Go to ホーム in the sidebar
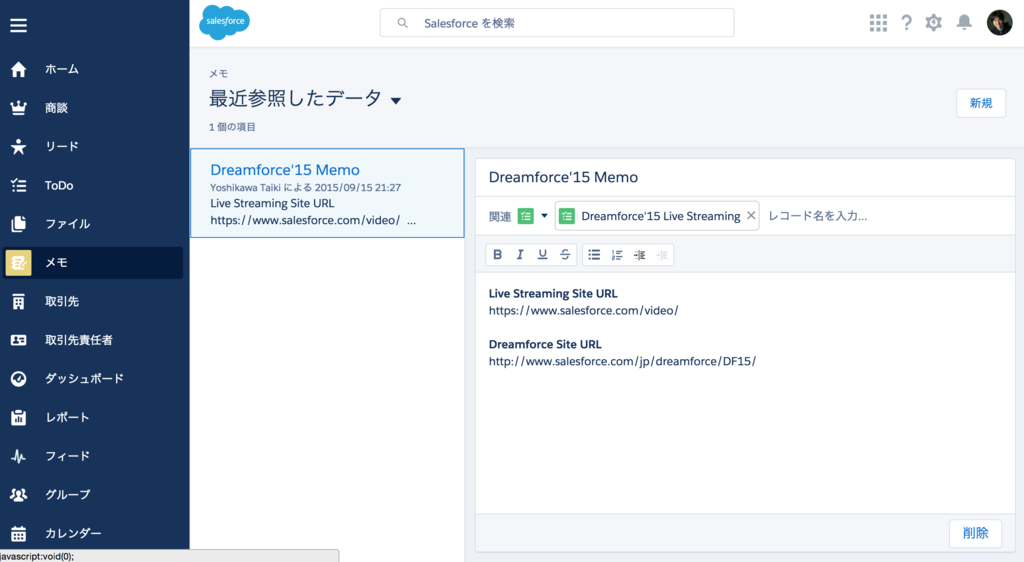 (93, 69)
